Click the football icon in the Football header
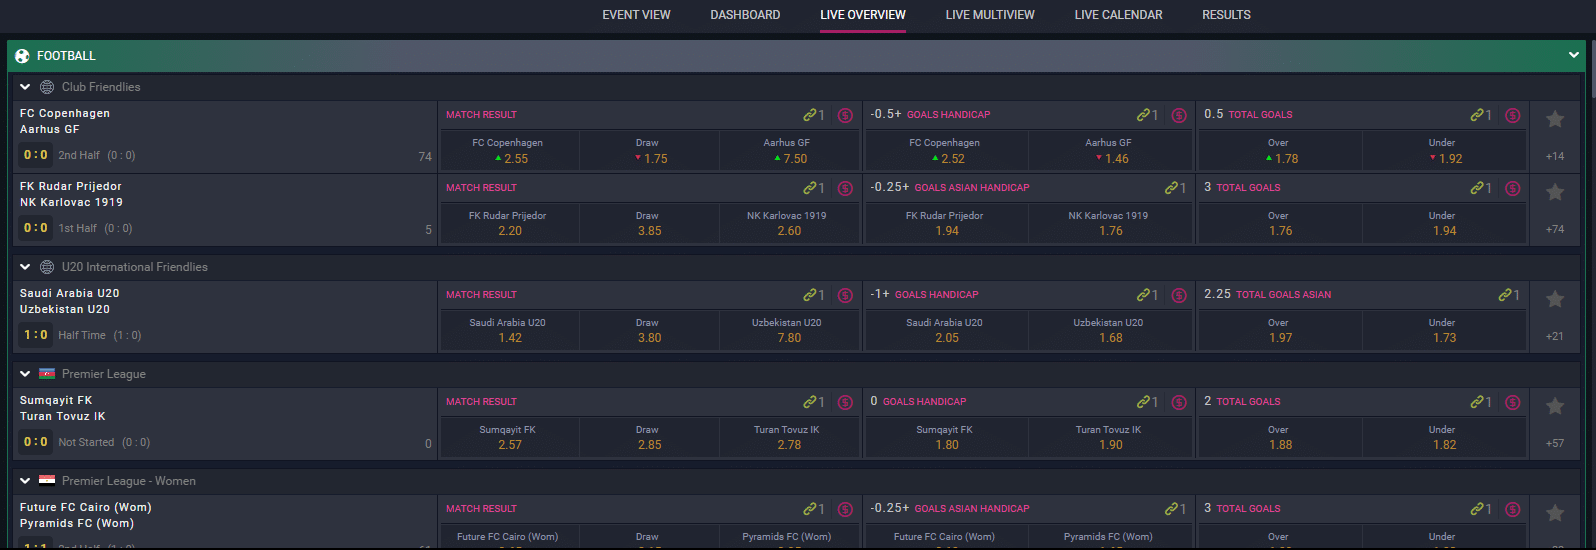This screenshot has width=1596, height=550. coord(22,56)
